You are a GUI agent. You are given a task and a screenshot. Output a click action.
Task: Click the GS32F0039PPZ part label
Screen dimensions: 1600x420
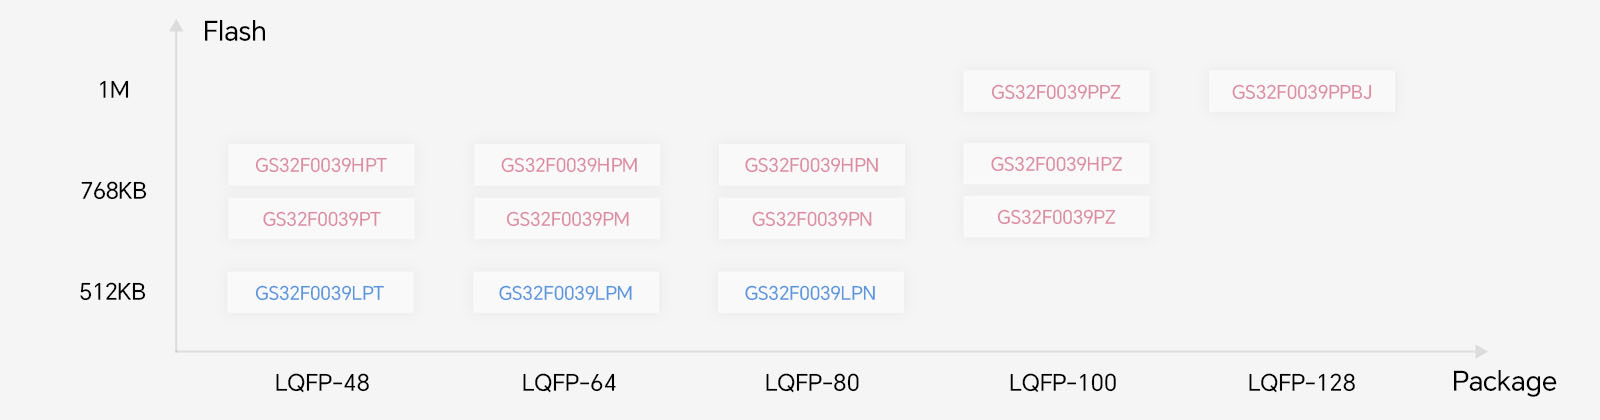point(1056,92)
